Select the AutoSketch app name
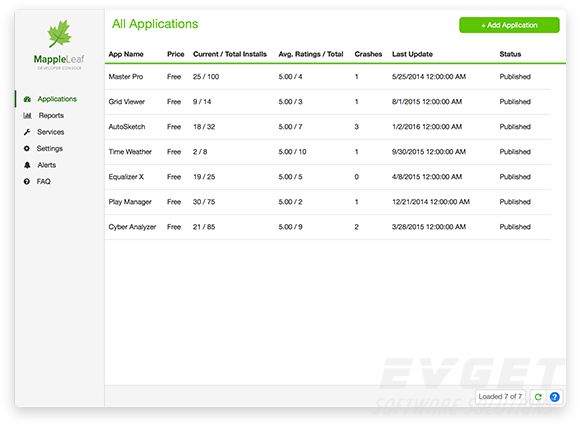This screenshot has height=427, width=581. [127, 127]
